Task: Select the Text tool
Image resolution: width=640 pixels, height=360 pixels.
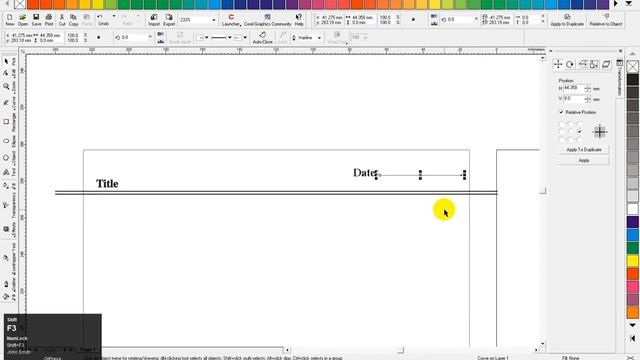Action: [x=6, y=172]
